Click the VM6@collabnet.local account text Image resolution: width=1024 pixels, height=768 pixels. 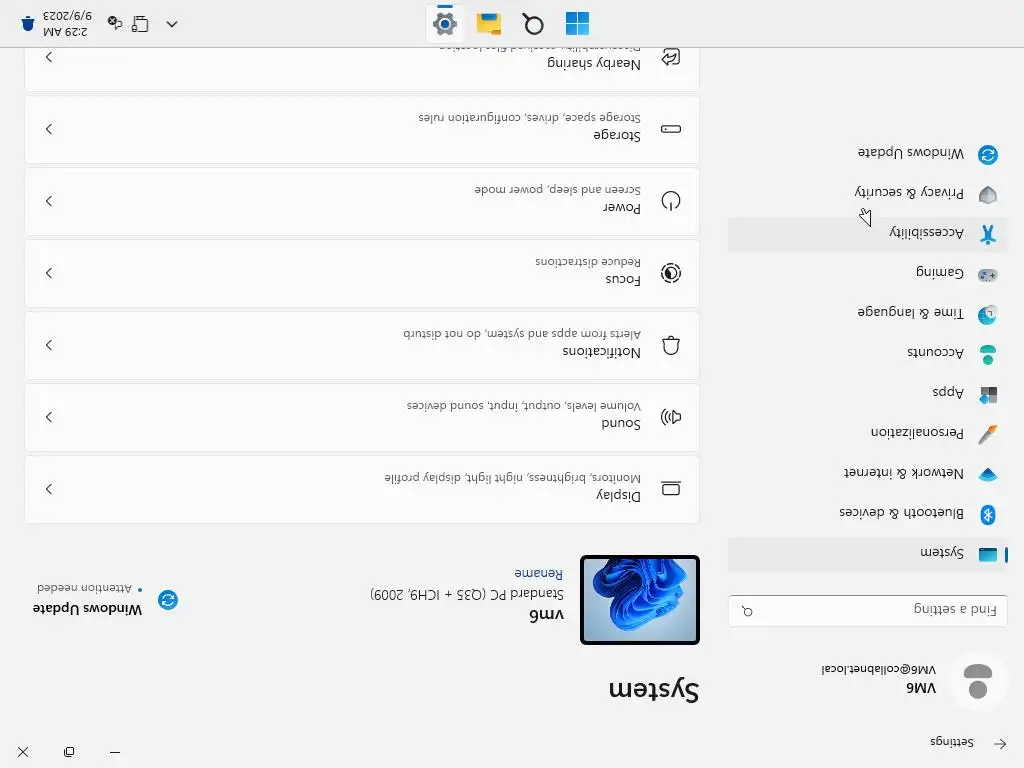(x=878, y=669)
